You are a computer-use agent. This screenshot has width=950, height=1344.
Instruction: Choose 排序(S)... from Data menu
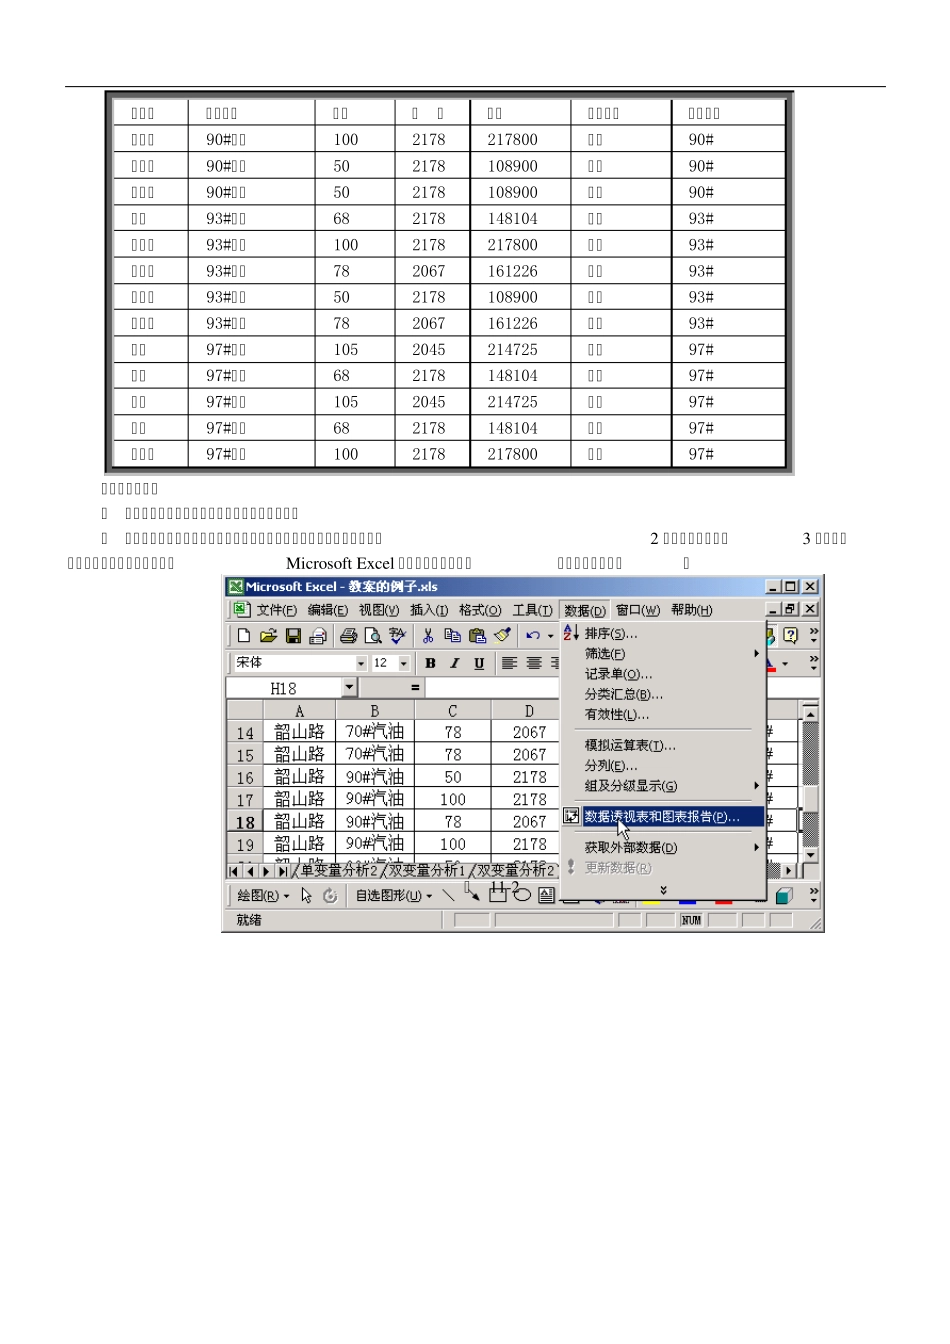pyautogui.click(x=663, y=633)
